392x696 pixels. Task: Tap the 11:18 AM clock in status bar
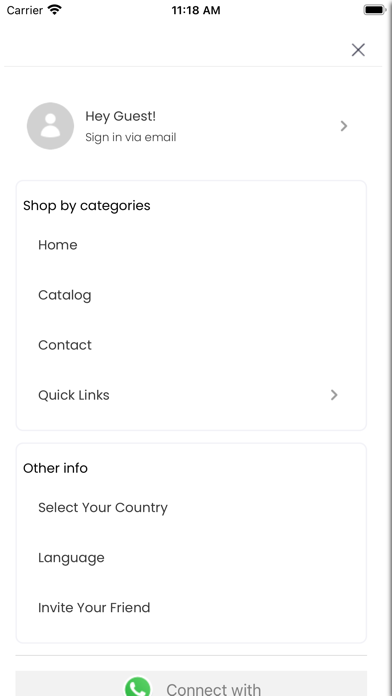[196, 10]
